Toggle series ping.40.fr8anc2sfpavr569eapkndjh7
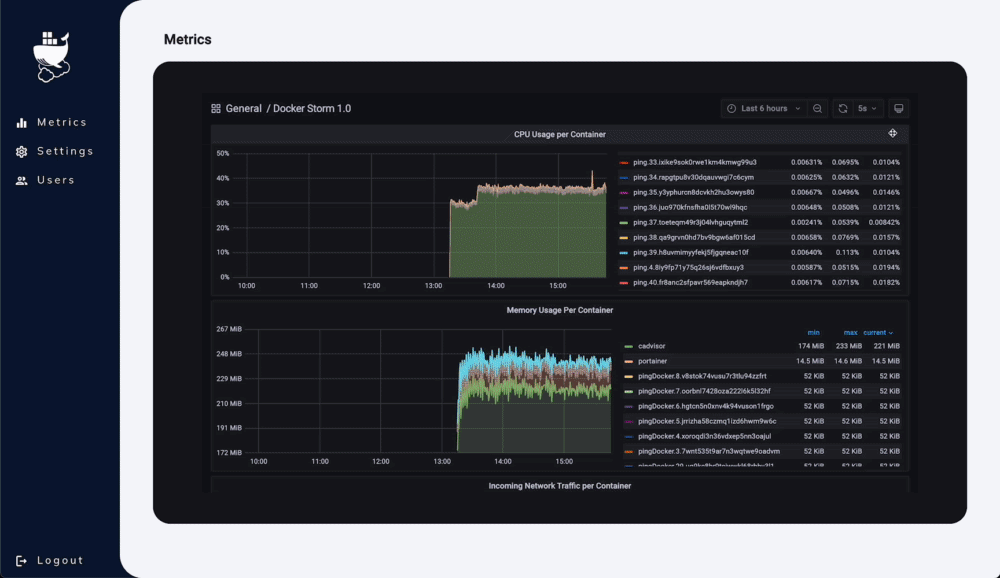This screenshot has height=578, width=1000. [690, 283]
